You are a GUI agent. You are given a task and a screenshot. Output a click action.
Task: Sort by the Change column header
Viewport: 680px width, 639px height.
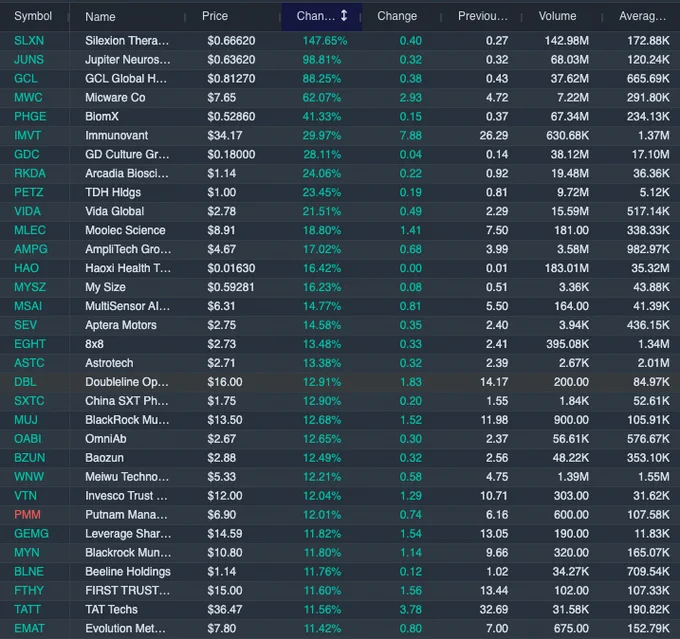[397, 16]
